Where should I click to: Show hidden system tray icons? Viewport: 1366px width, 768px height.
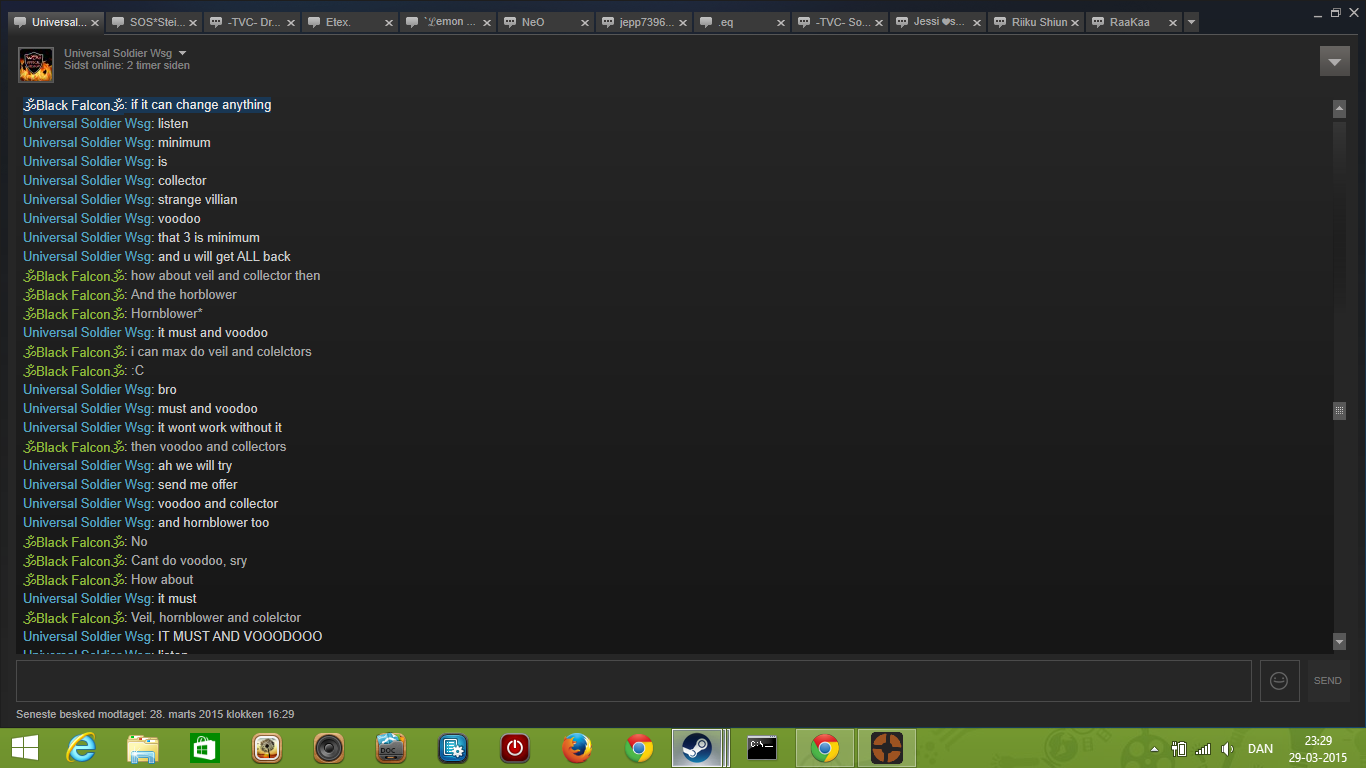(1155, 748)
